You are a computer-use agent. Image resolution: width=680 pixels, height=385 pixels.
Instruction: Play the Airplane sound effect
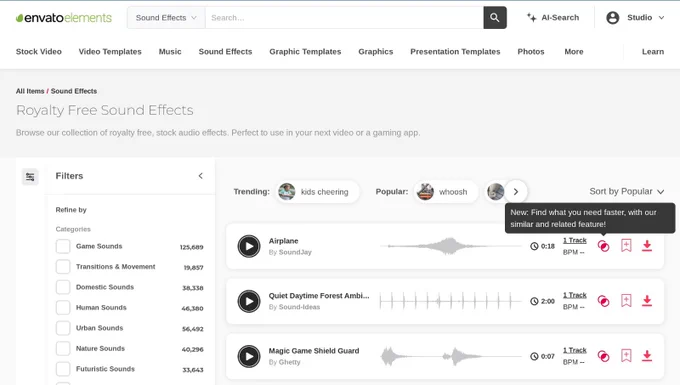coord(249,246)
